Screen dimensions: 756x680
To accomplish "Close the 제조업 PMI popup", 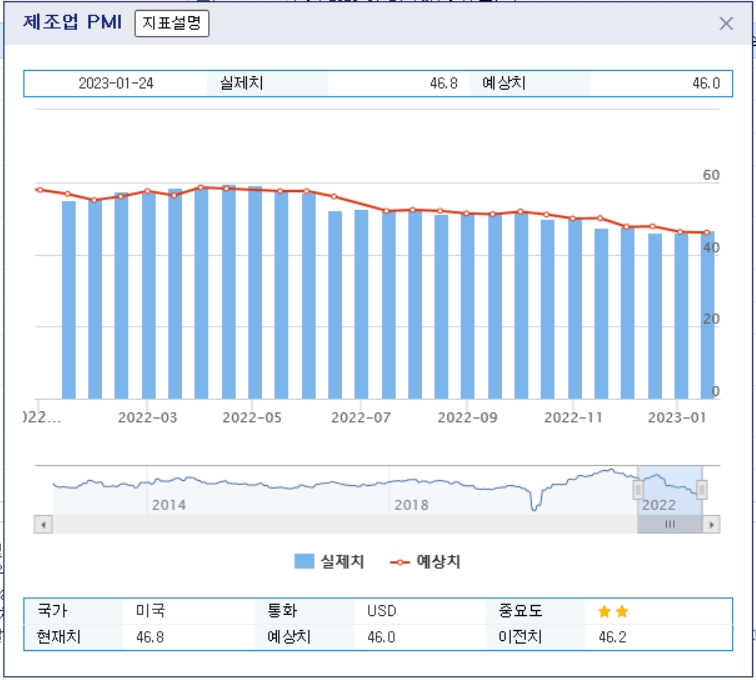I will point(726,24).
